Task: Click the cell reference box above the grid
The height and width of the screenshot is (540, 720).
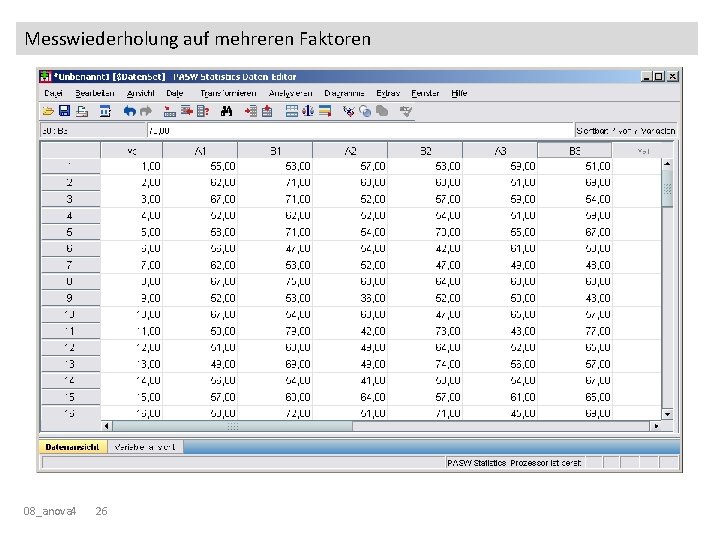Action: (x=93, y=131)
